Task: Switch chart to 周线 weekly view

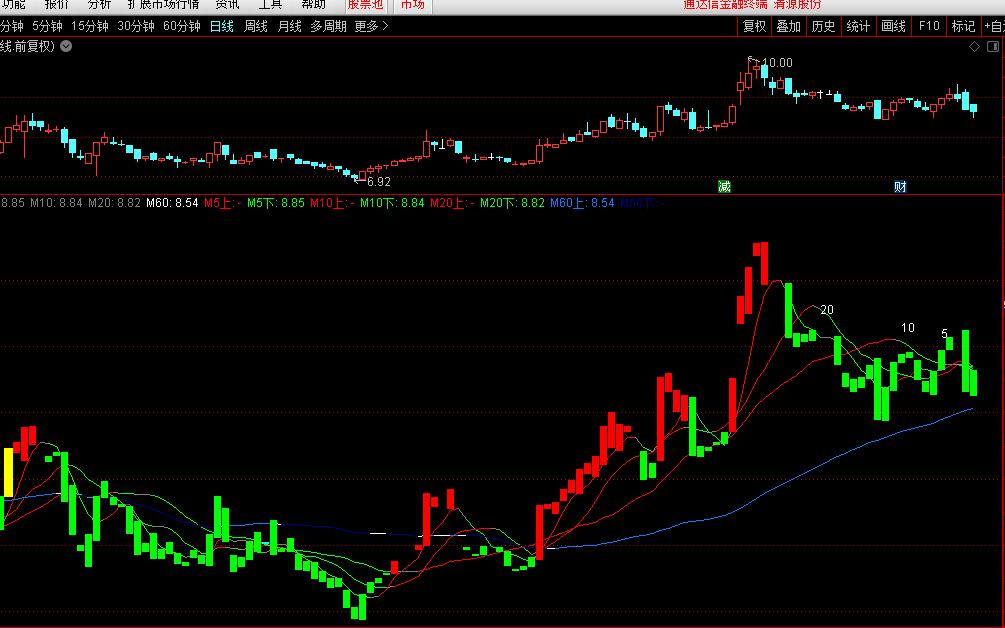Action: (256, 26)
